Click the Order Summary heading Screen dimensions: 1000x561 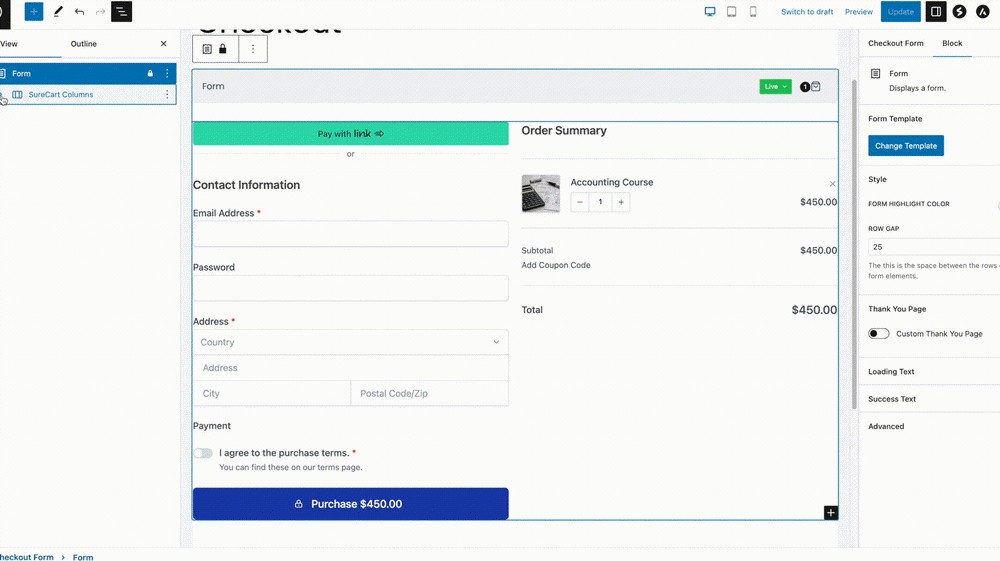tap(564, 131)
